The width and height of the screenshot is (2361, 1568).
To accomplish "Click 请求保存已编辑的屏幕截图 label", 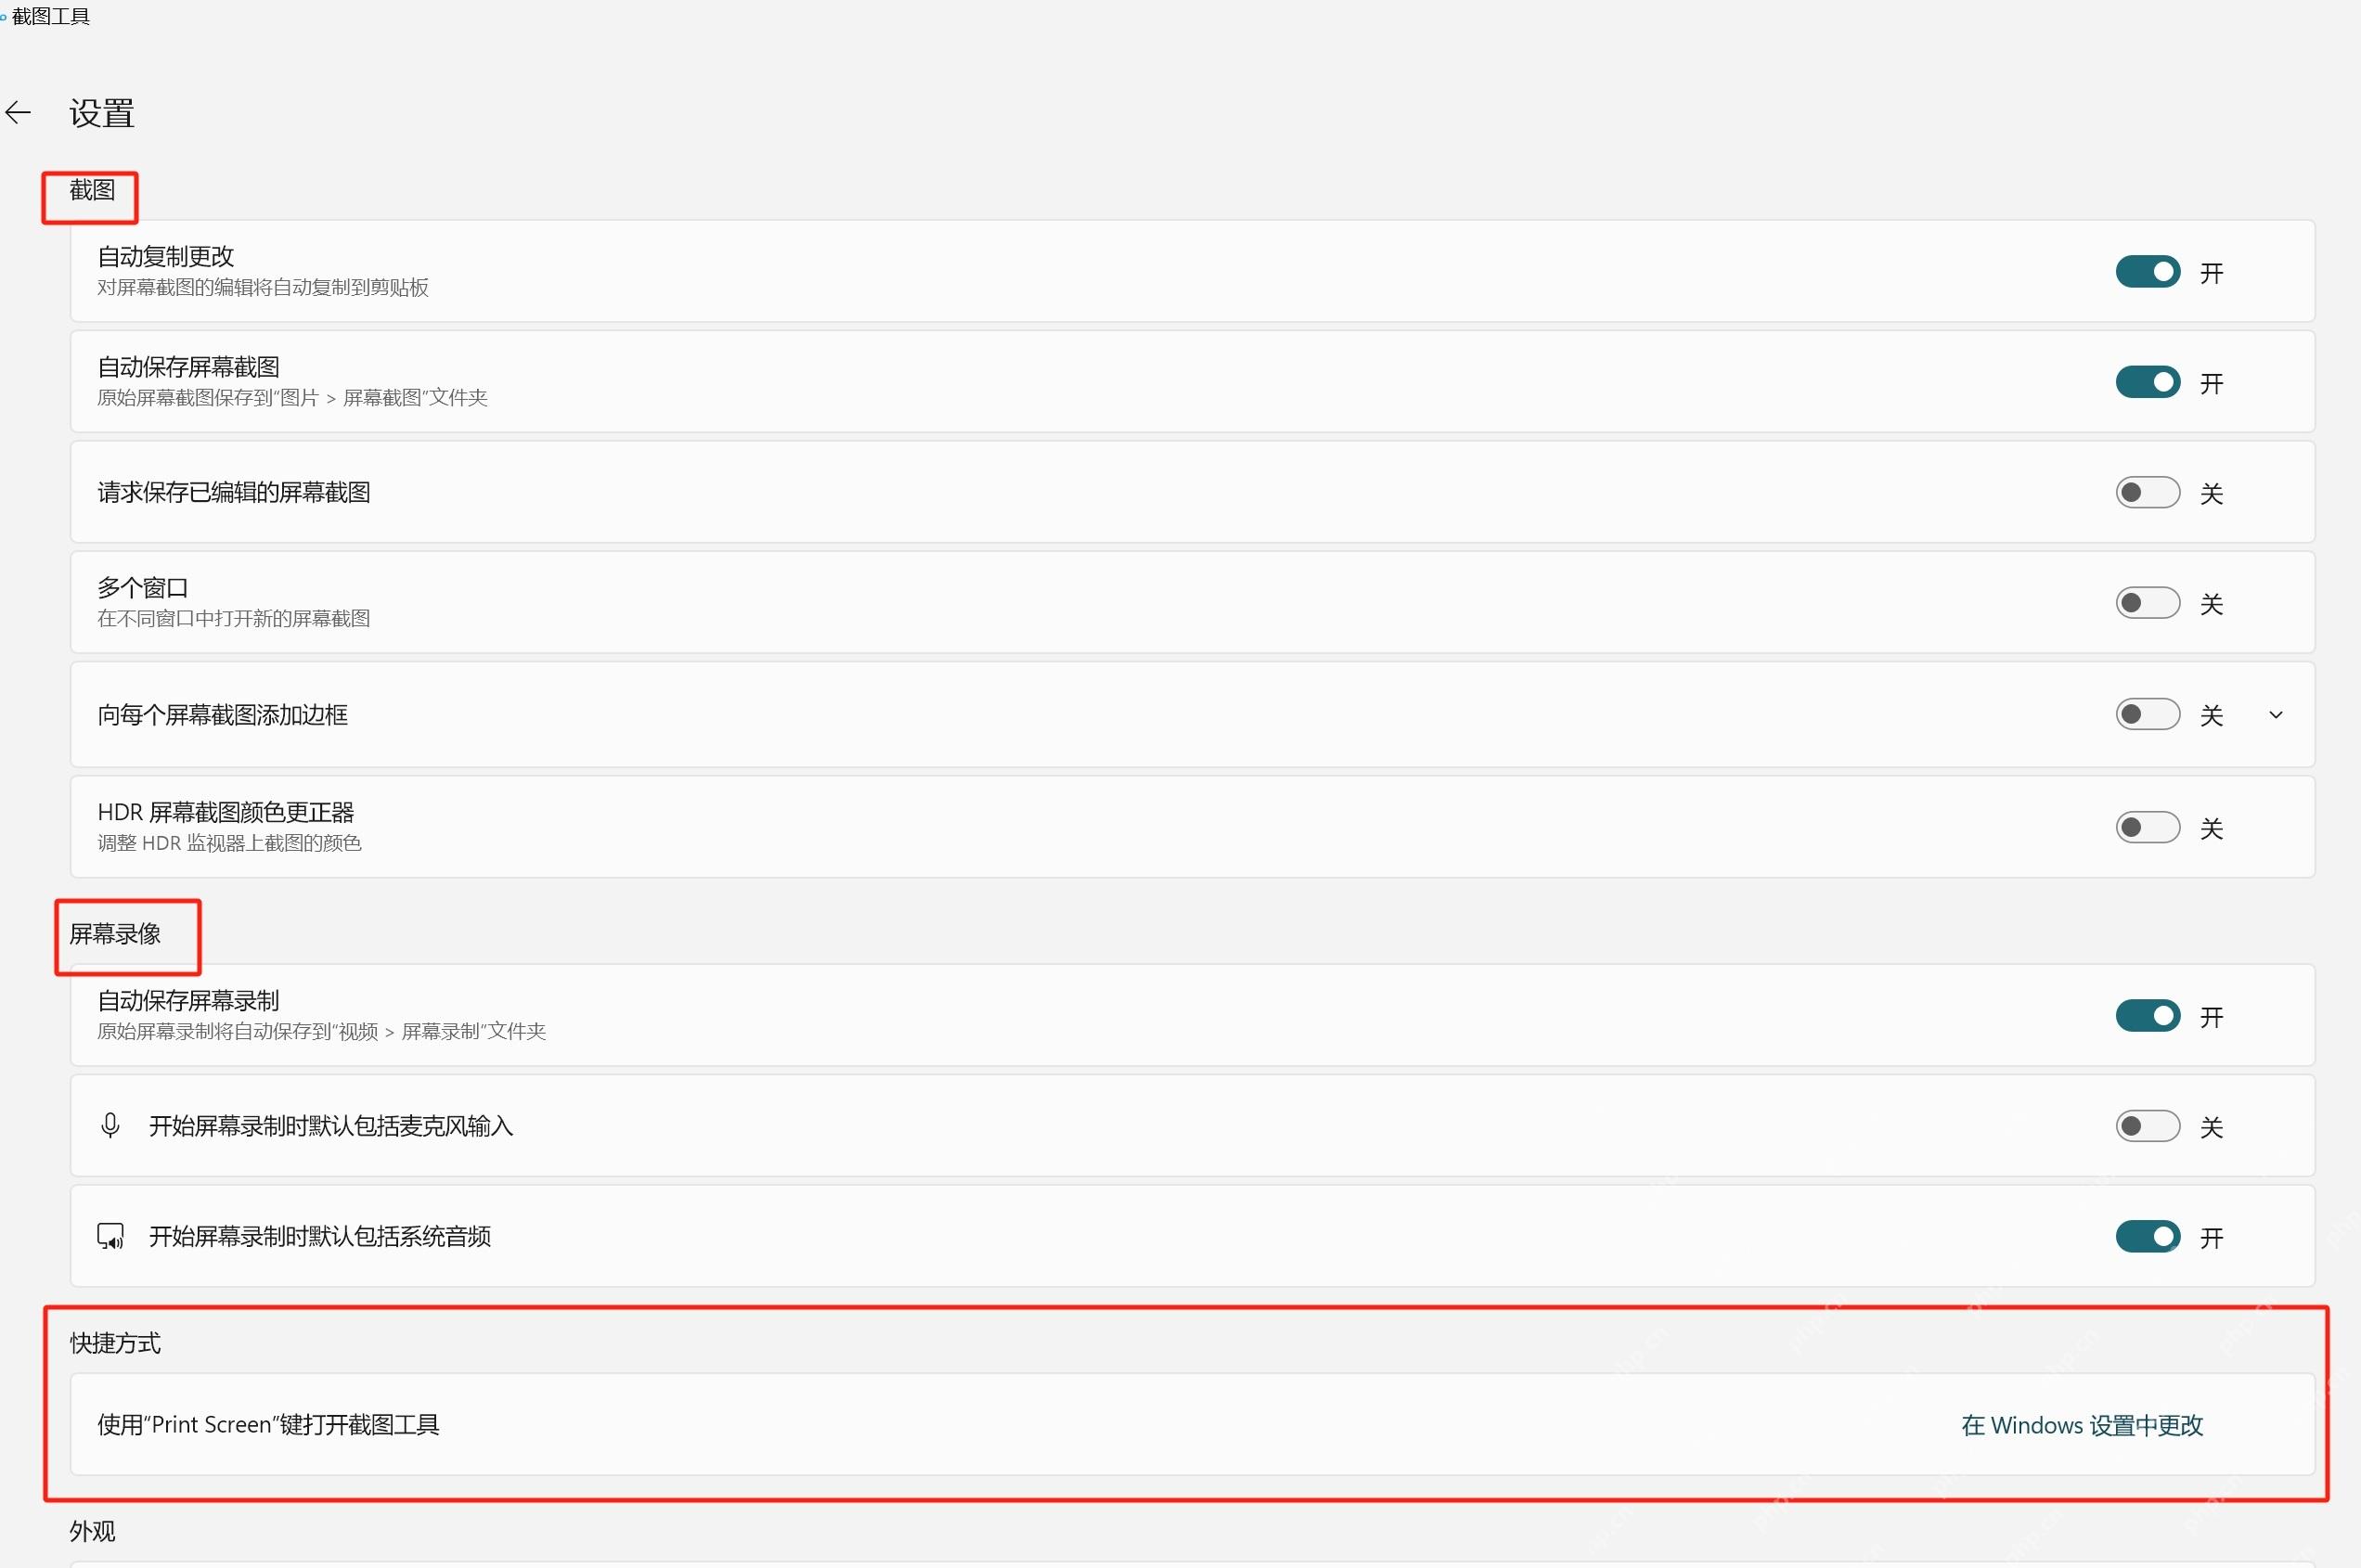I will click(234, 493).
